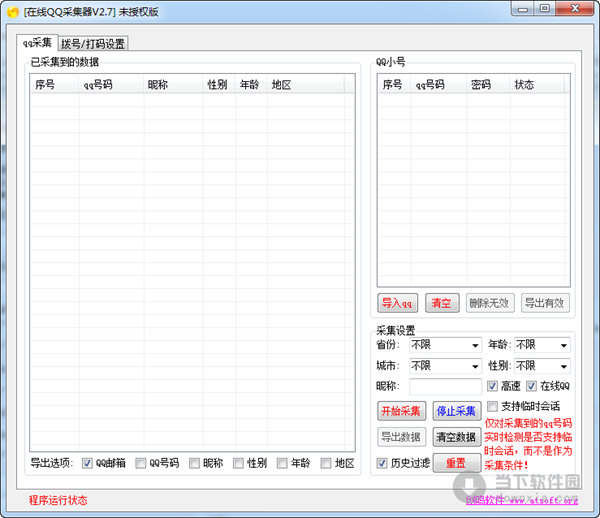This screenshot has width=600, height=518.
Task: Uncheck the QQ邮箱 export option
Action: click(87, 463)
